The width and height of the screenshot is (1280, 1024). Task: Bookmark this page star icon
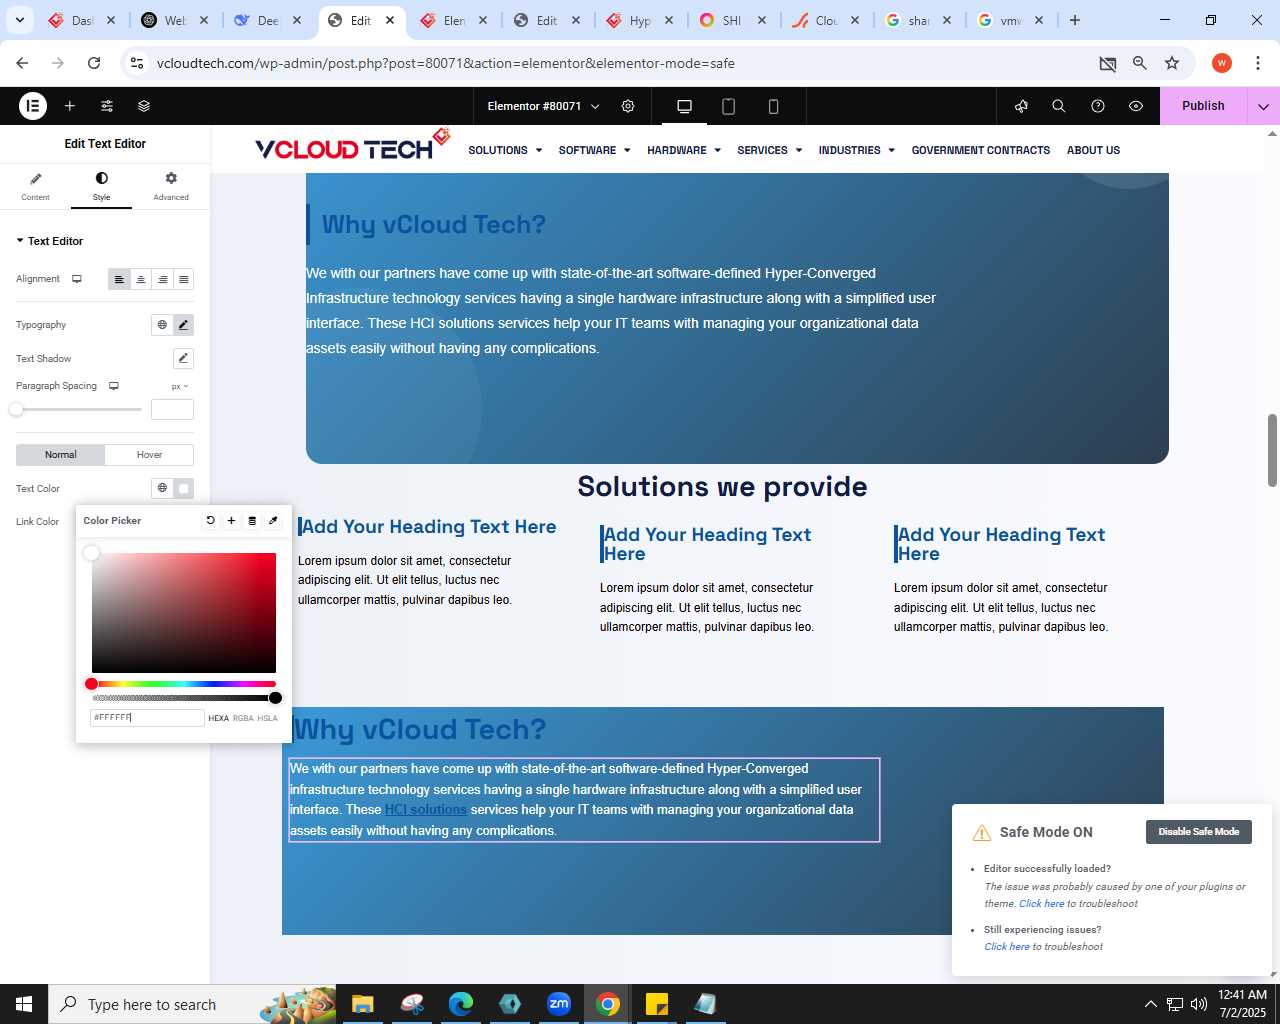pos(1172,63)
